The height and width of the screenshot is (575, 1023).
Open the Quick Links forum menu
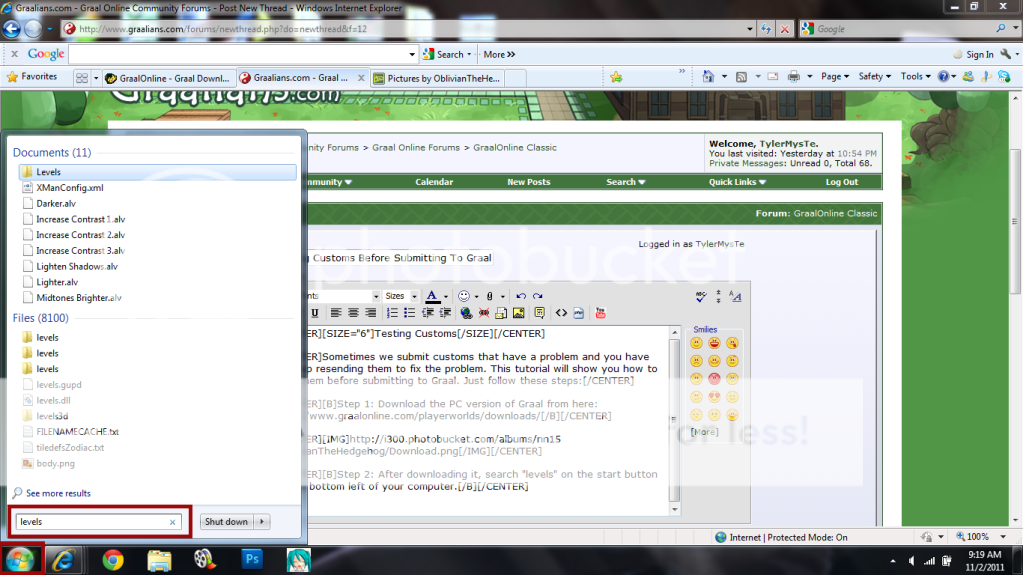tap(738, 182)
